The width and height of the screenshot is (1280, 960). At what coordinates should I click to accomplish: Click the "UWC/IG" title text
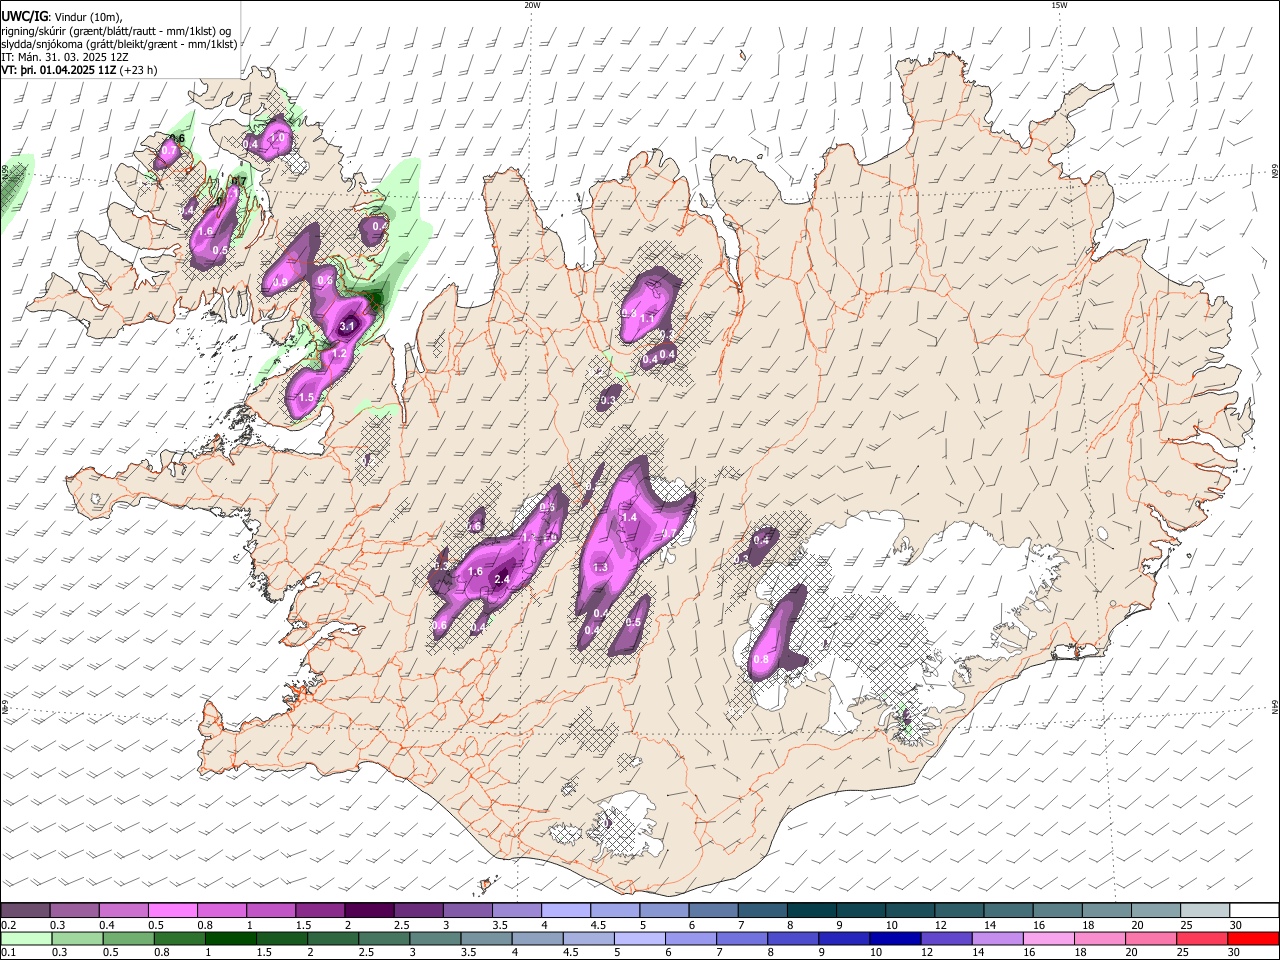click(x=24, y=17)
